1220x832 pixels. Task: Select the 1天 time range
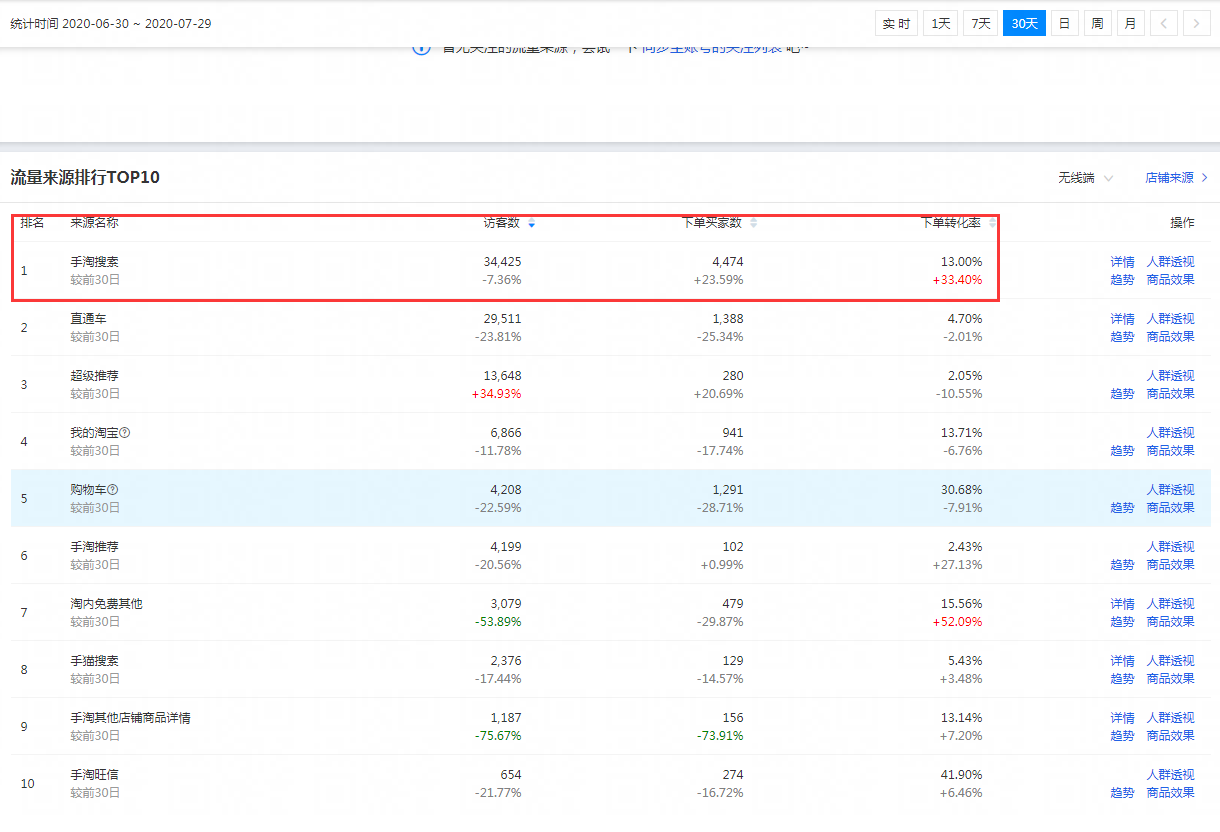(x=941, y=23)
